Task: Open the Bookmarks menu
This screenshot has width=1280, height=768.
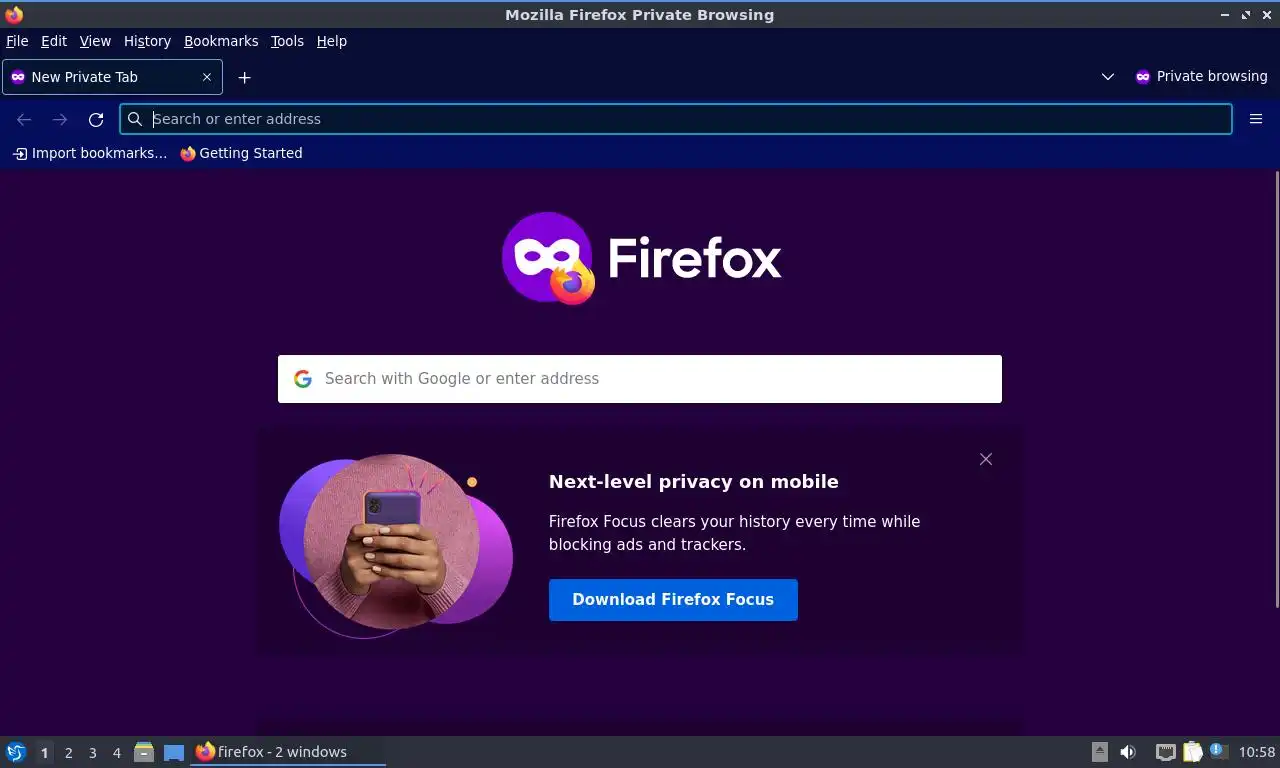Action: coord(221,41)
